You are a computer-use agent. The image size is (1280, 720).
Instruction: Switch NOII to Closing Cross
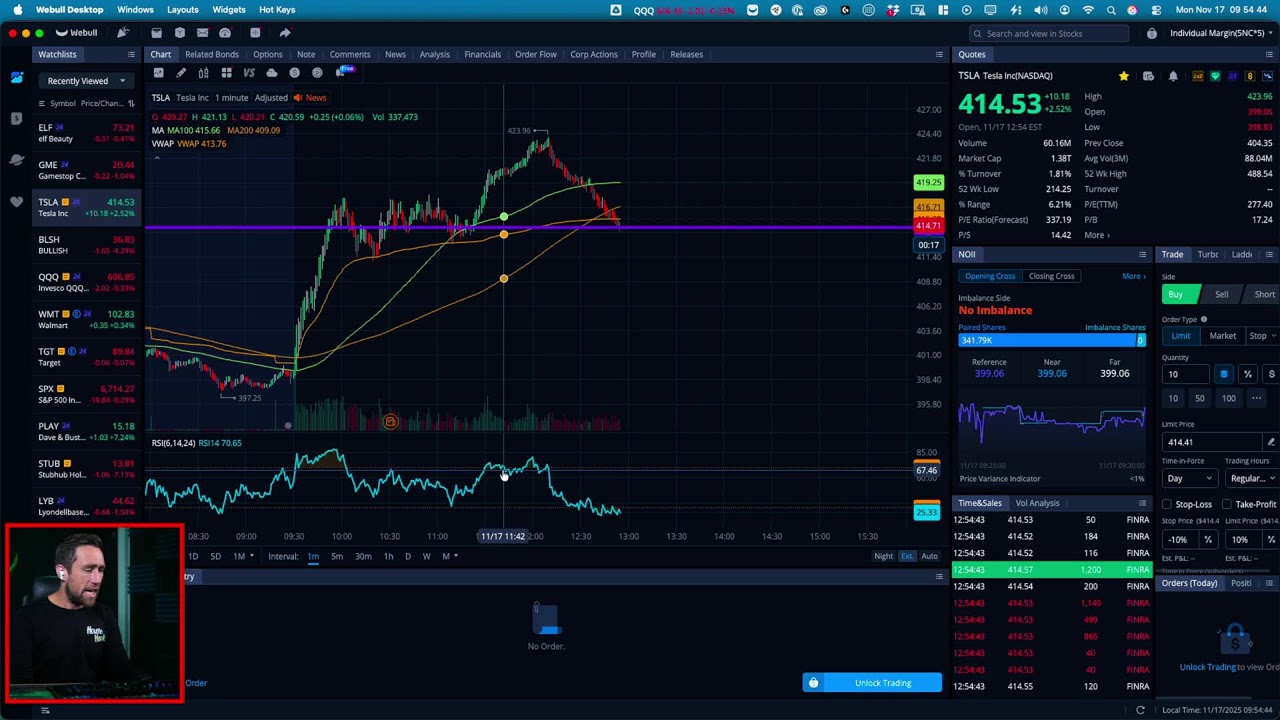tap(1051, 276)
